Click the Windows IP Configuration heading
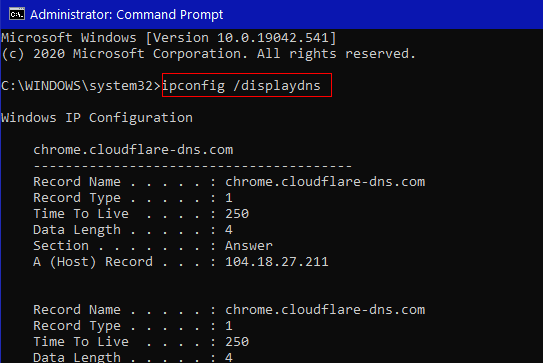The height and width of the screenshot is (363, 543). pos(97,118)
